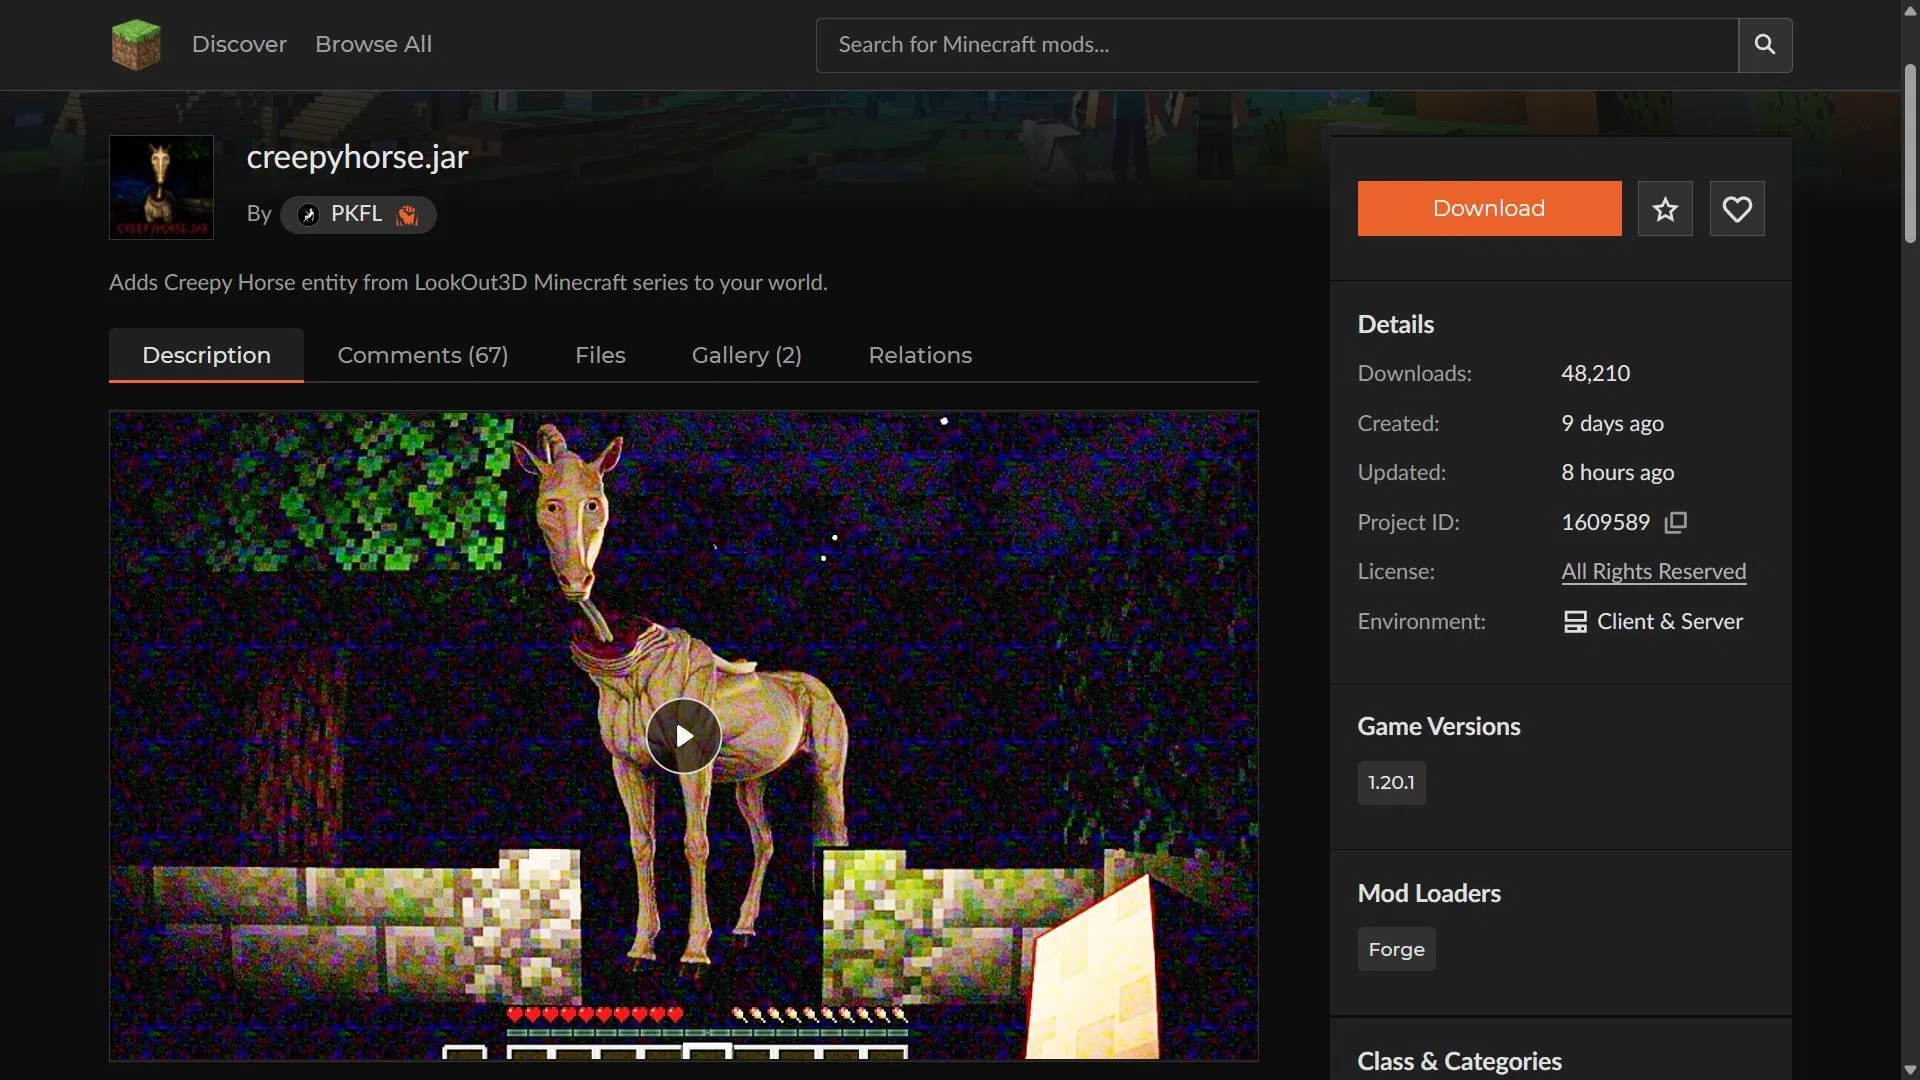Viewport: 1920px width, 1080px height.
Task: Click the orange Download button
Action: click(1489, 209)
